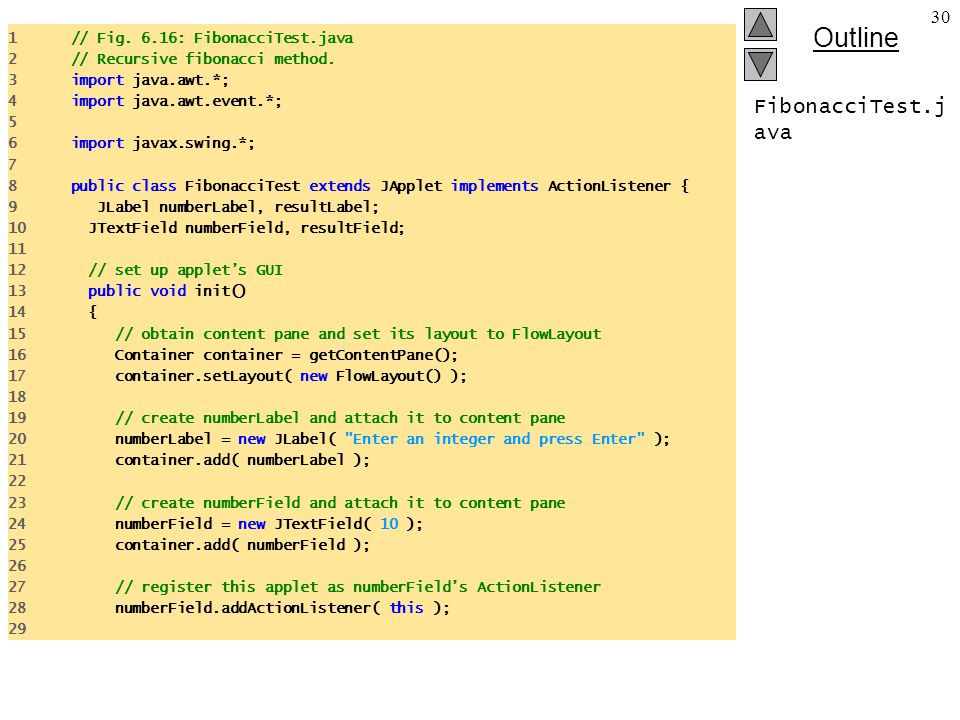Click string "Enter an integer and press Enter"

coord(495,439)
